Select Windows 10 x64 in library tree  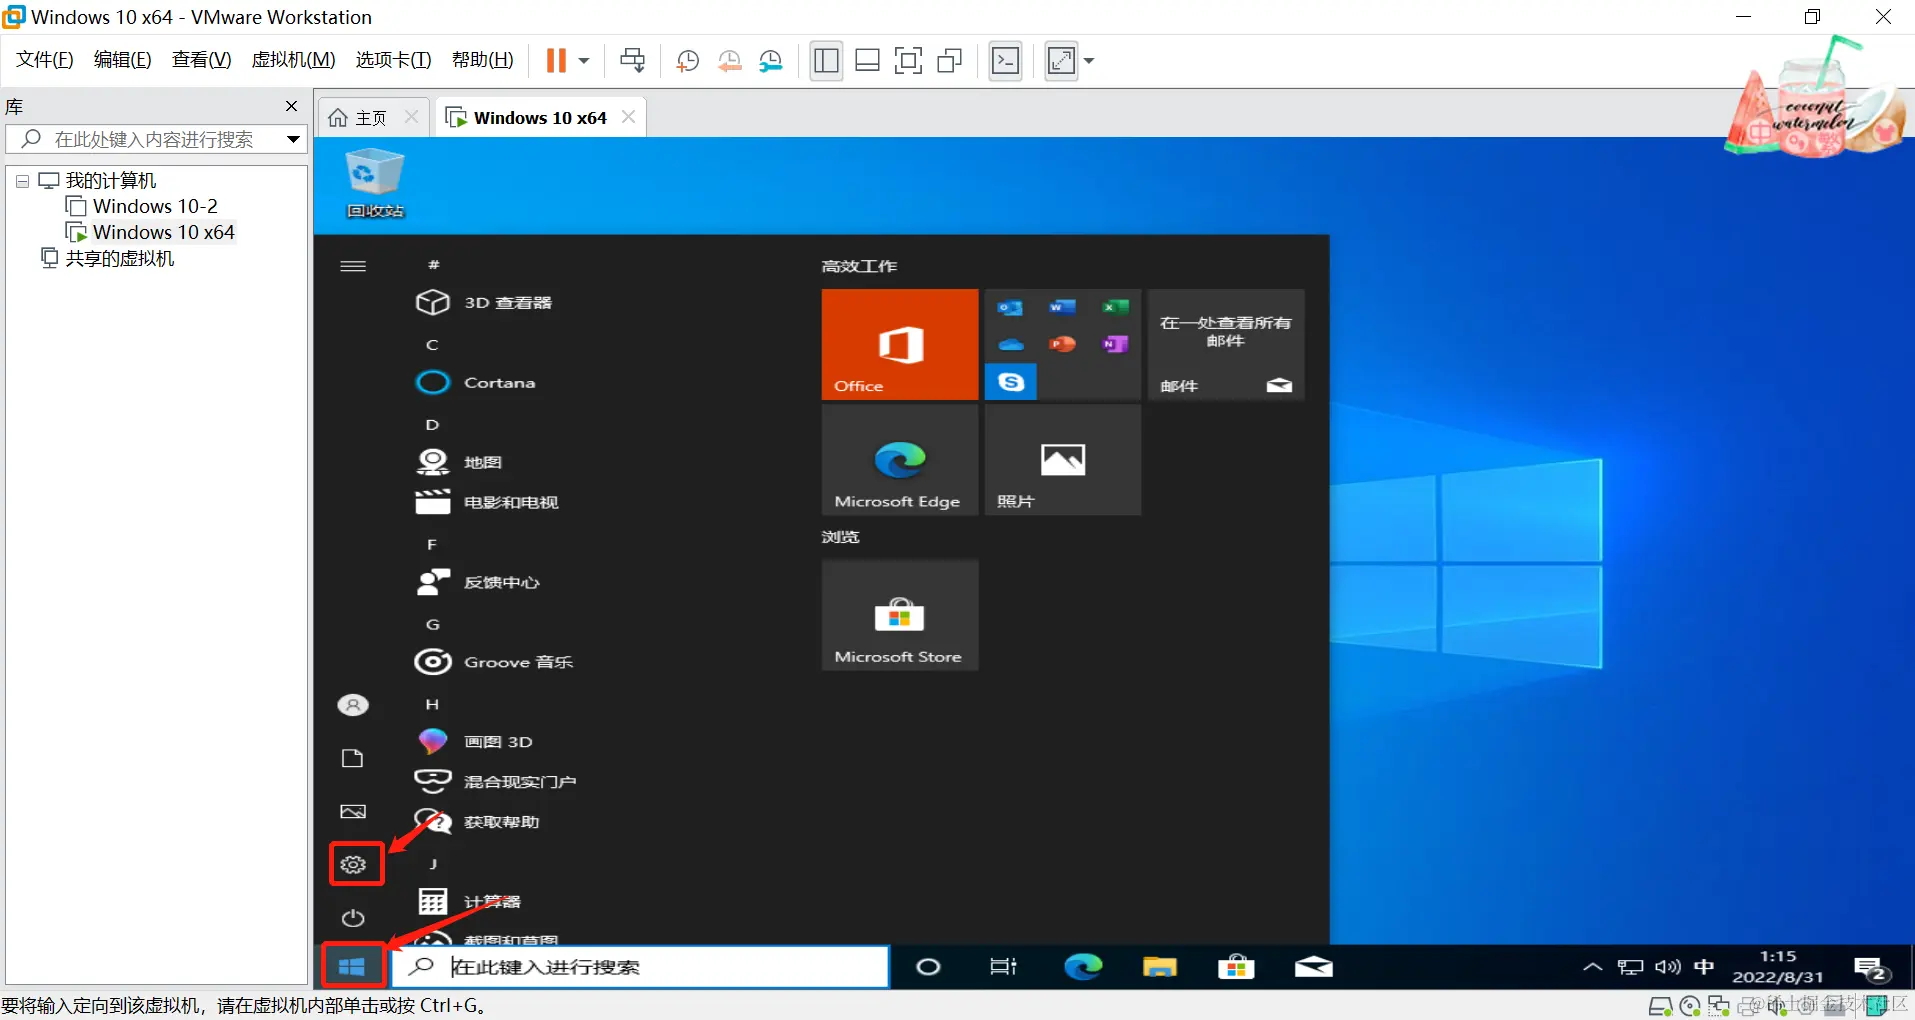coord(163,232)
